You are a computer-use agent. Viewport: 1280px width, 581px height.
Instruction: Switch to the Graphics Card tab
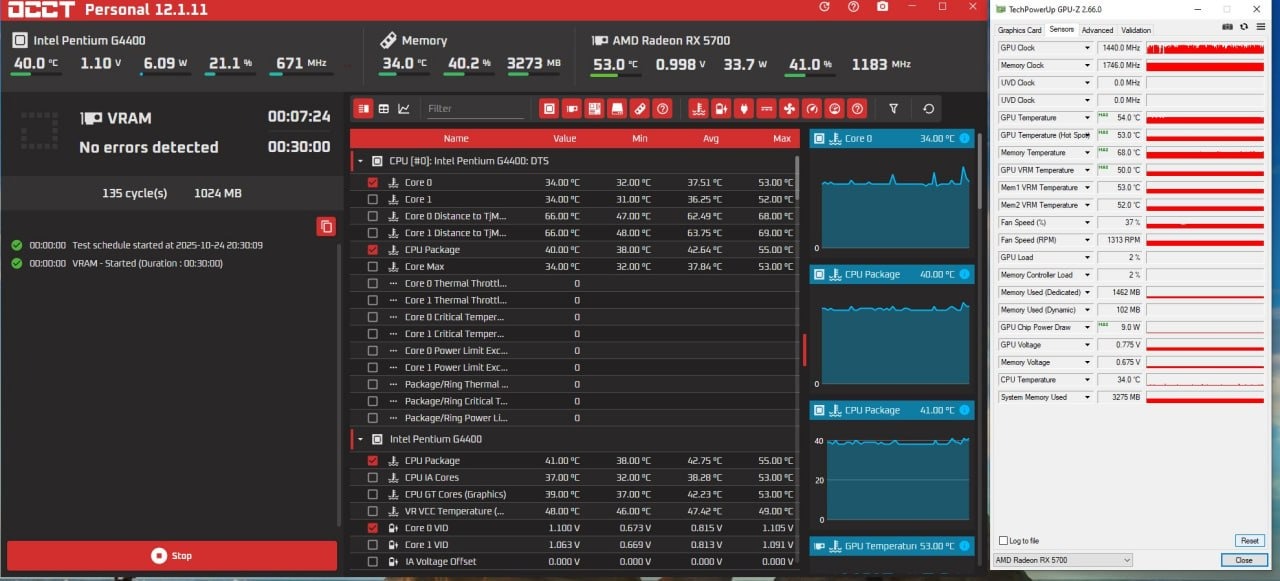click(1019, 30)
